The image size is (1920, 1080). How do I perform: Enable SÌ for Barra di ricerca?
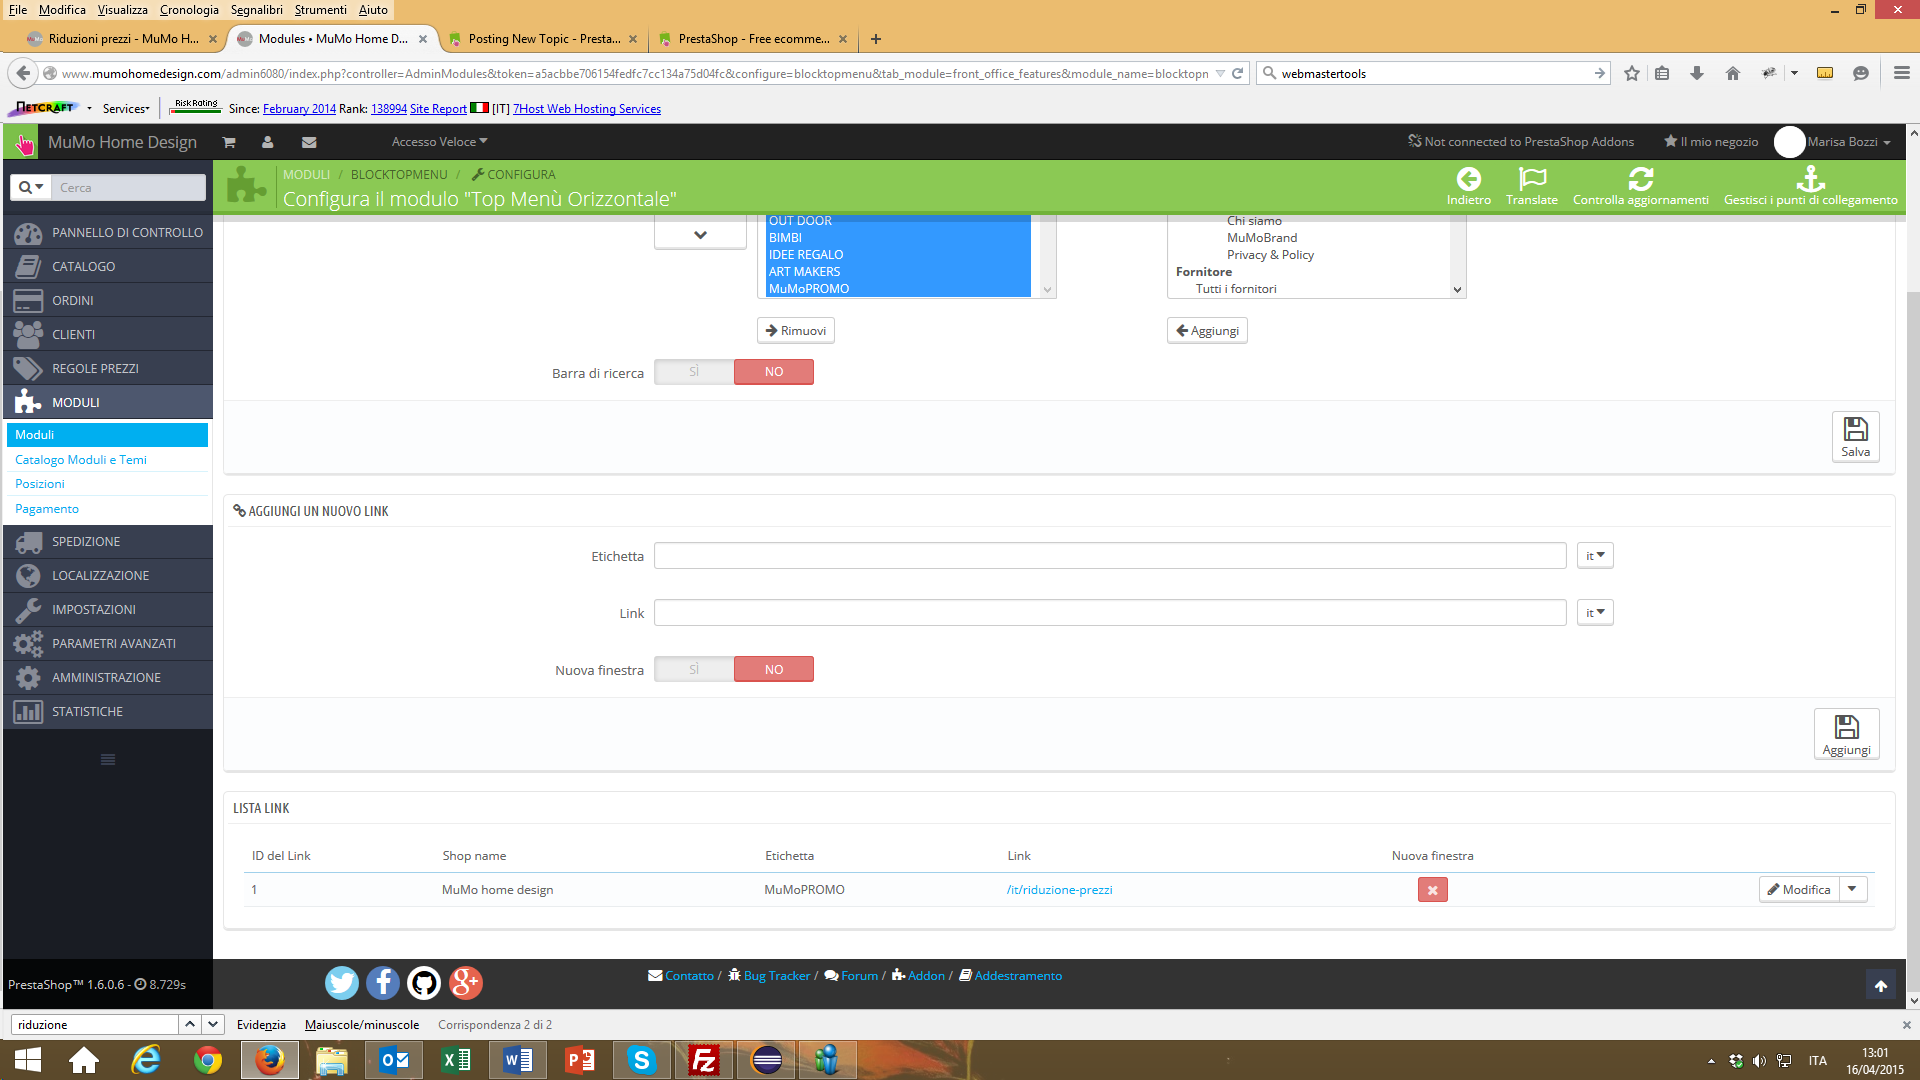point(694,372)
